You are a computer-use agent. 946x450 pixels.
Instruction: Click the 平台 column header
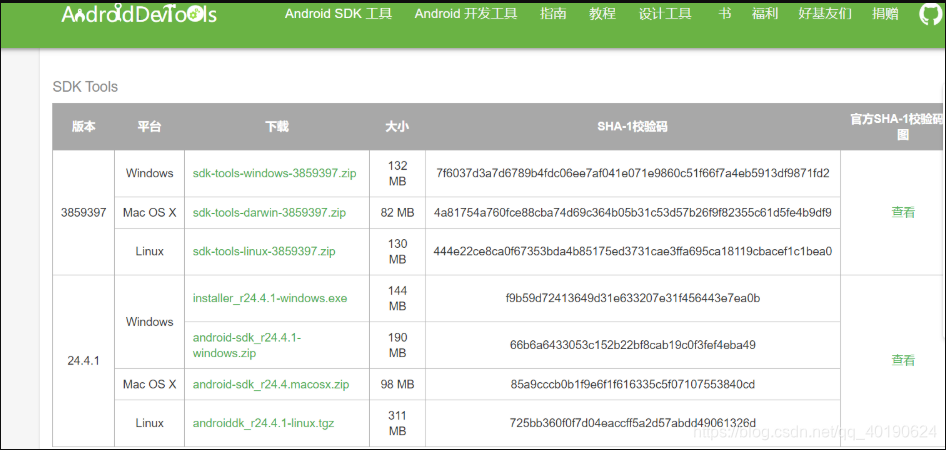click(149, 127)
